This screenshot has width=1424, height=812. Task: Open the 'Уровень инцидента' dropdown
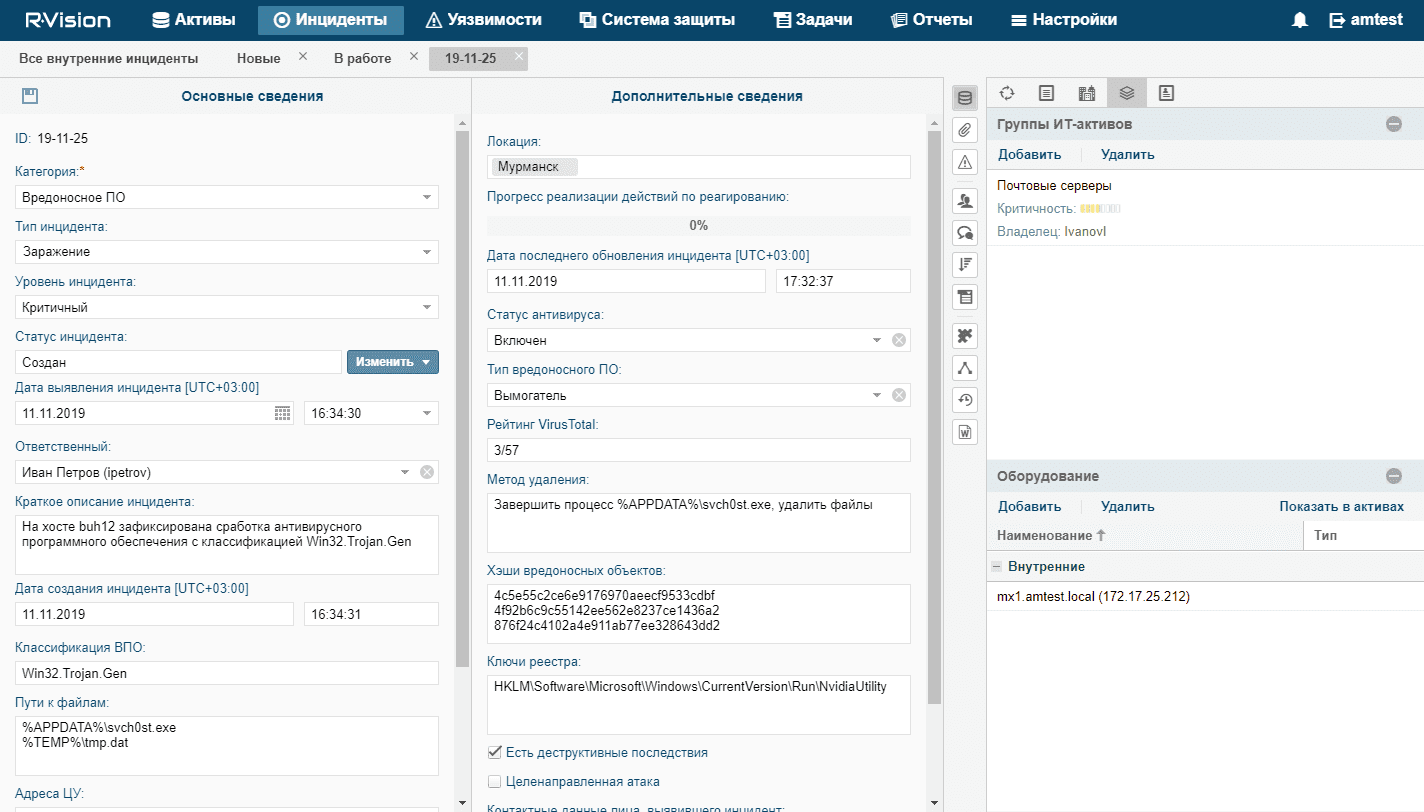[427, 307]
